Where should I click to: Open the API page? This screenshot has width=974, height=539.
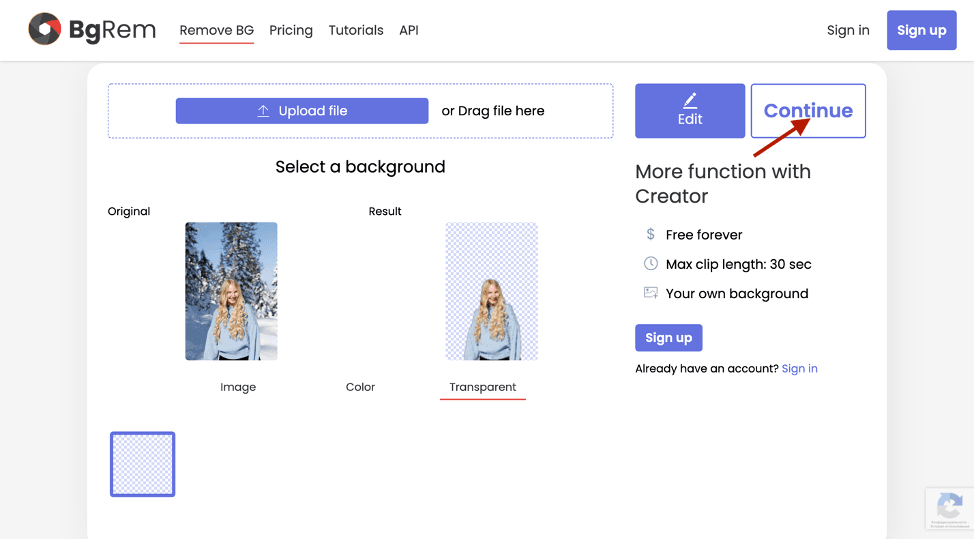coord(409,30)
